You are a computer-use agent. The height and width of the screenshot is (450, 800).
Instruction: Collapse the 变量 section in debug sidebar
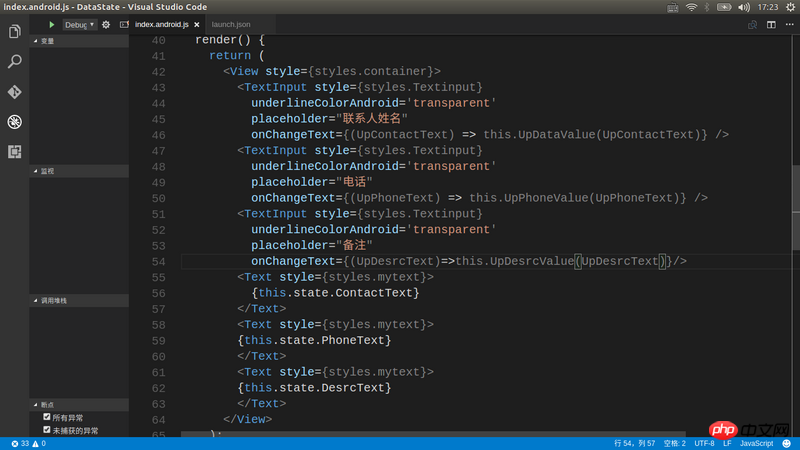click(x=47, y=41)
